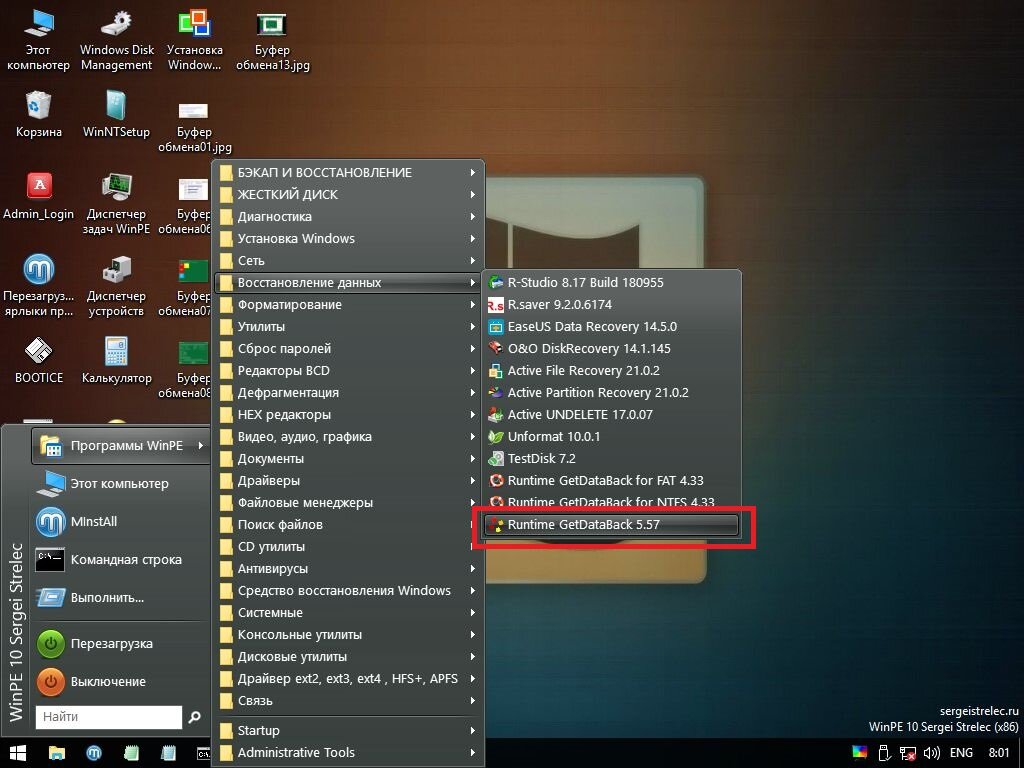Expand Сброс паролей submenu
The width and height of the screenshot is (1024, 768).
pyautogui.click(x=349, y=349)
